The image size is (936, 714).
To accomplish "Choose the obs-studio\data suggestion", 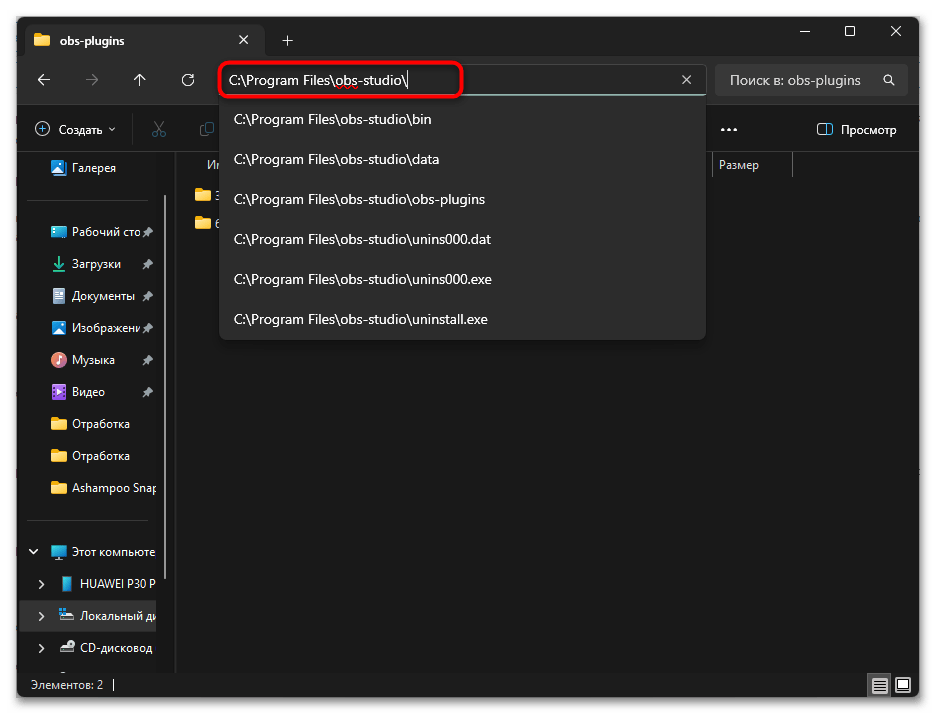I will click(336, 159).
